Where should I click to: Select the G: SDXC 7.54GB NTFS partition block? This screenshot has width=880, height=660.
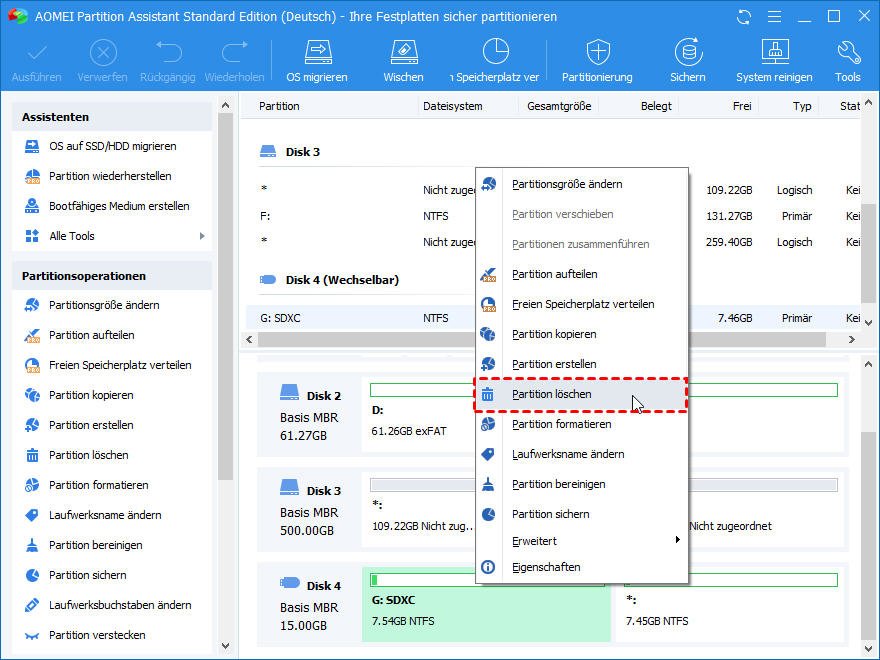click(486, 604)
